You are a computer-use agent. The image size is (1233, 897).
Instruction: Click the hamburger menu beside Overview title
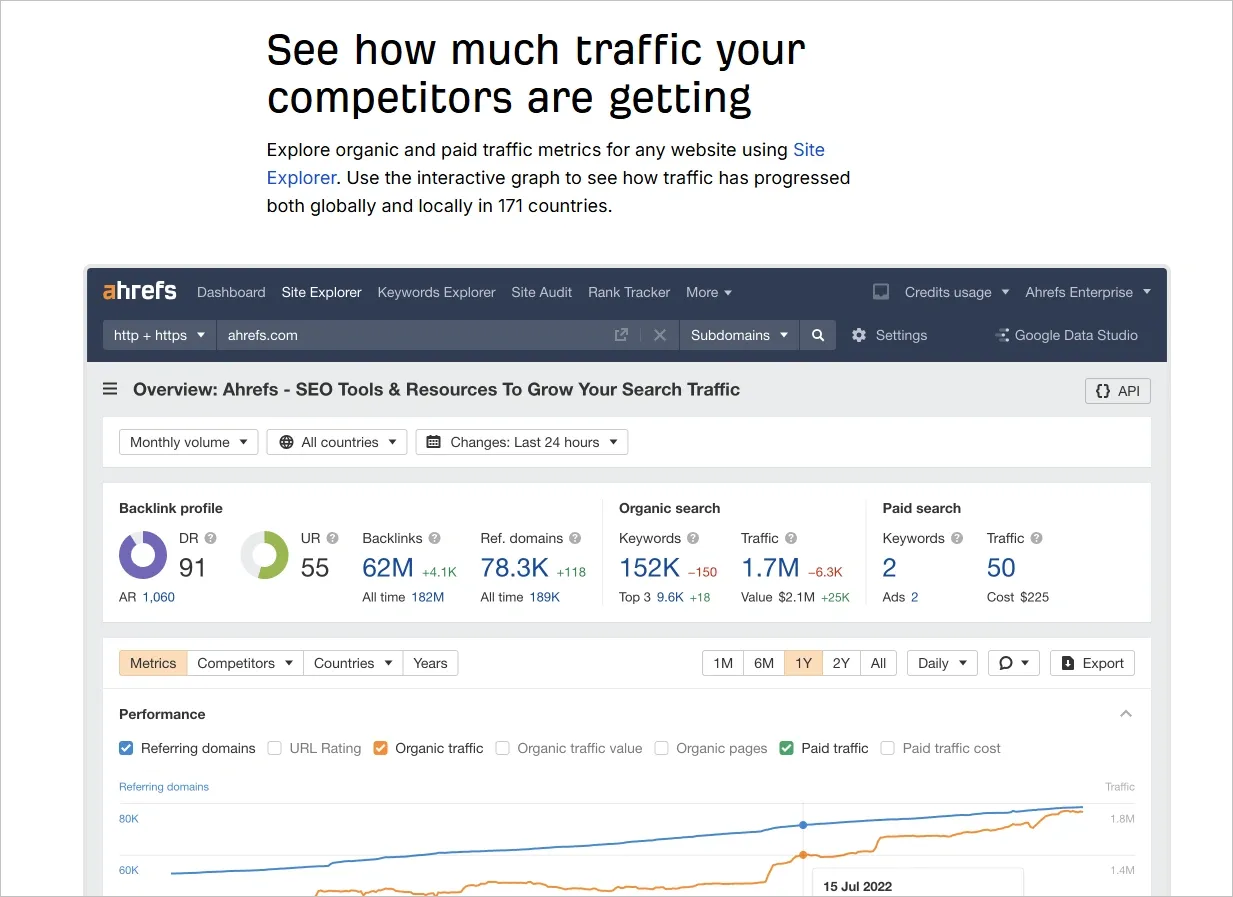pos(109,389)
